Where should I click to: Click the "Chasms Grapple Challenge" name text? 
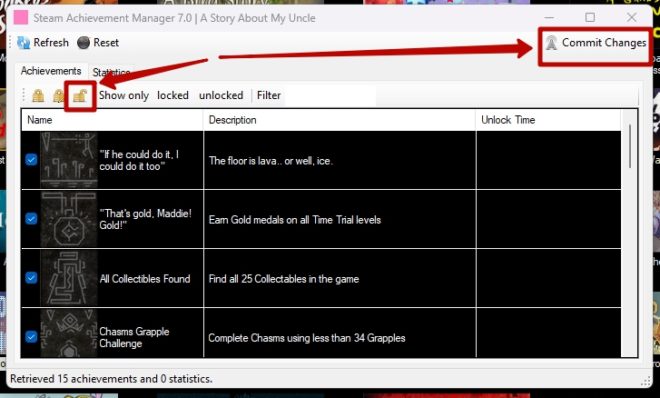134,337
